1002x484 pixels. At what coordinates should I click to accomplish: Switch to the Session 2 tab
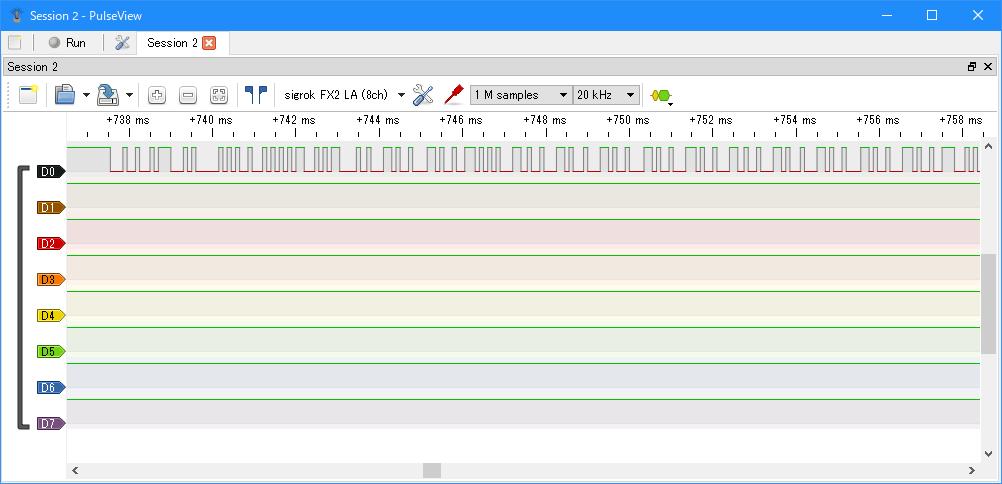tap(172, 43)
